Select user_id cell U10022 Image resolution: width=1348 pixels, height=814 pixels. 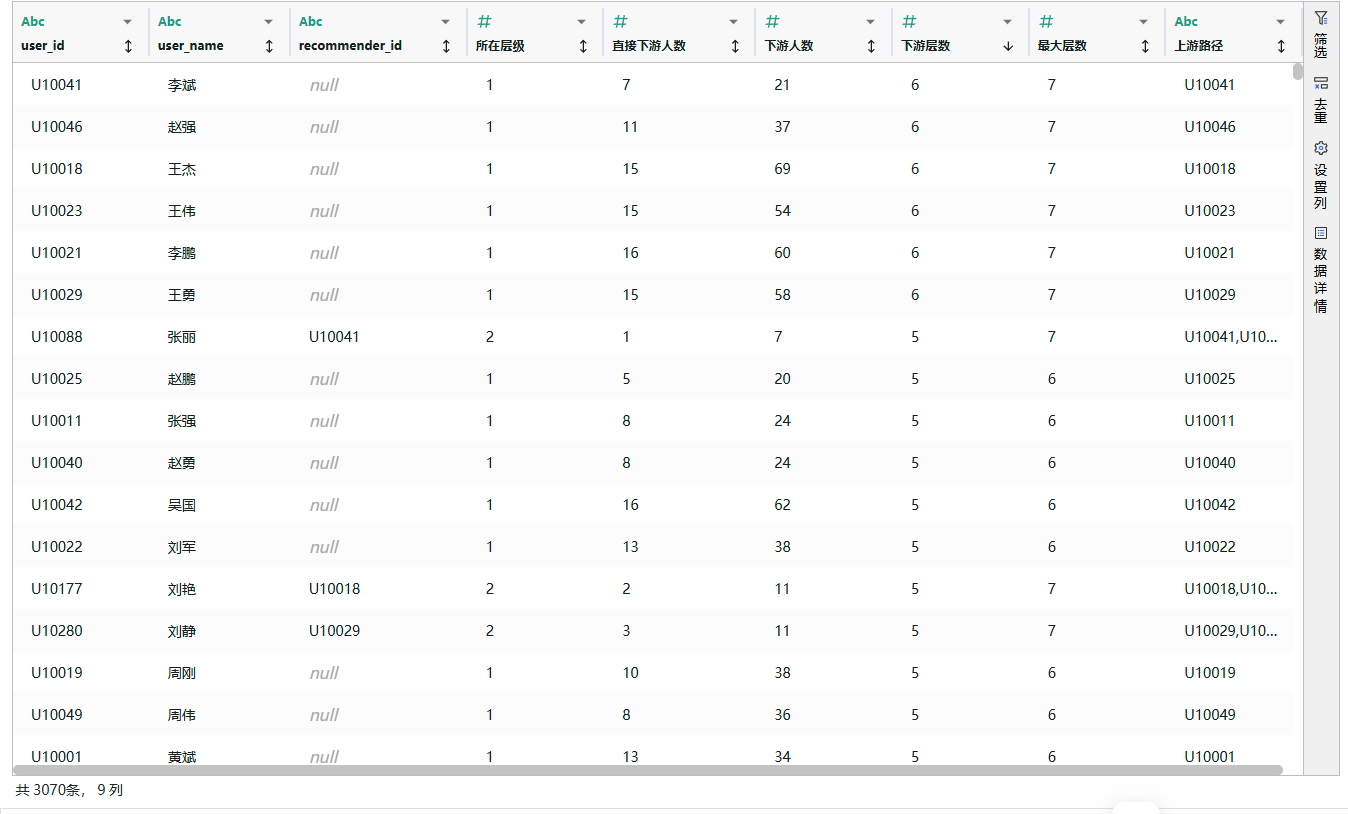tap(56, 547)
